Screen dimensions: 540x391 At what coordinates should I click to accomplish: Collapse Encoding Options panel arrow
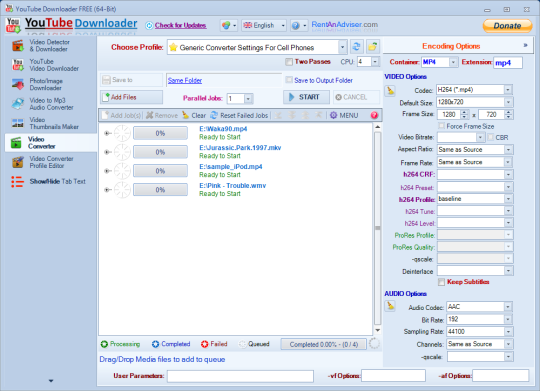(526, 45)
